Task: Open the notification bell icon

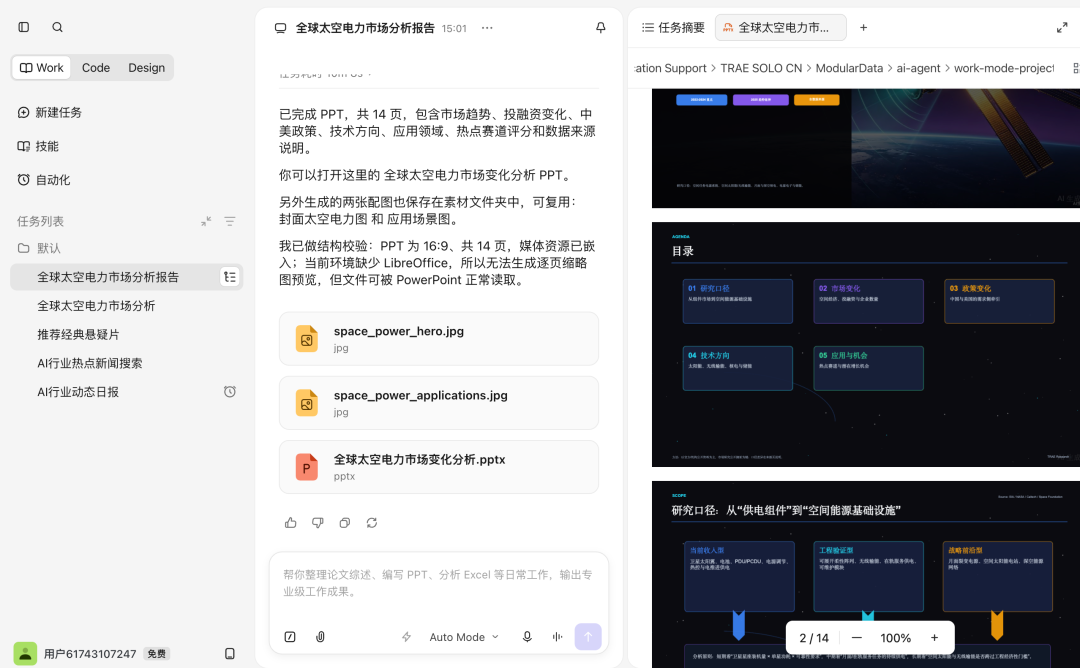Action: point(601,28)
